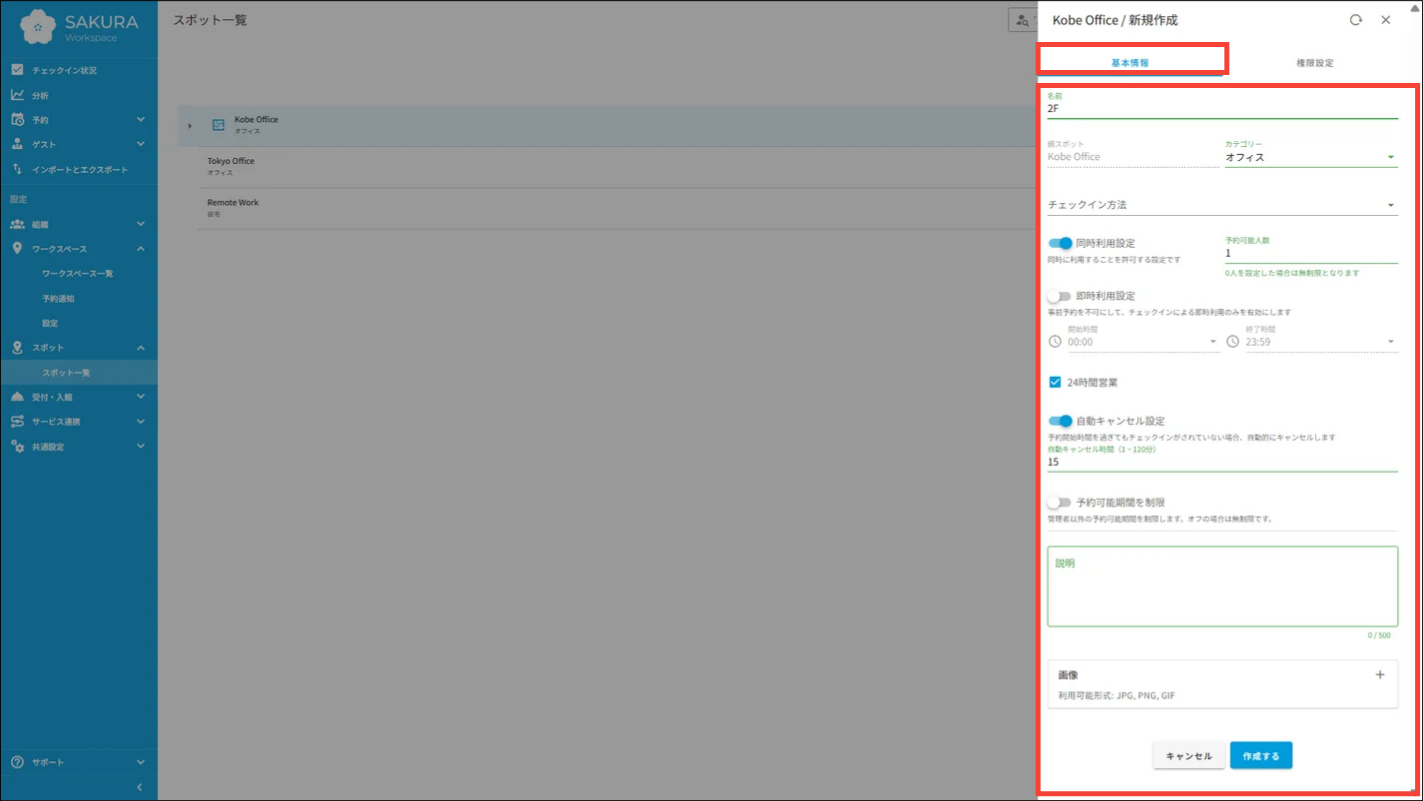This screenshot has height=801, width=1424.
Task: Click the 受付・入館 bell icon
Action: click(17, 397)
